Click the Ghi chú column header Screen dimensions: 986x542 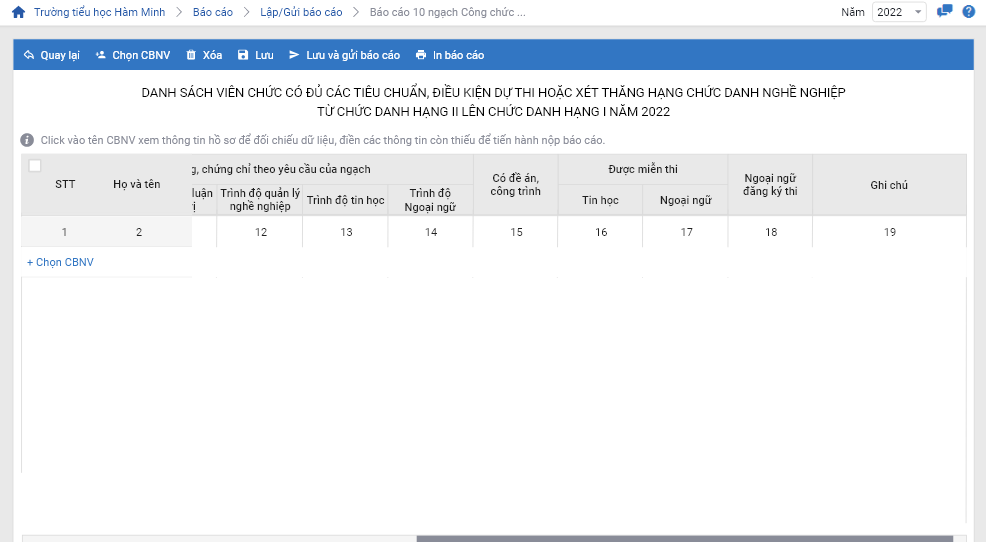click(889, 185)
